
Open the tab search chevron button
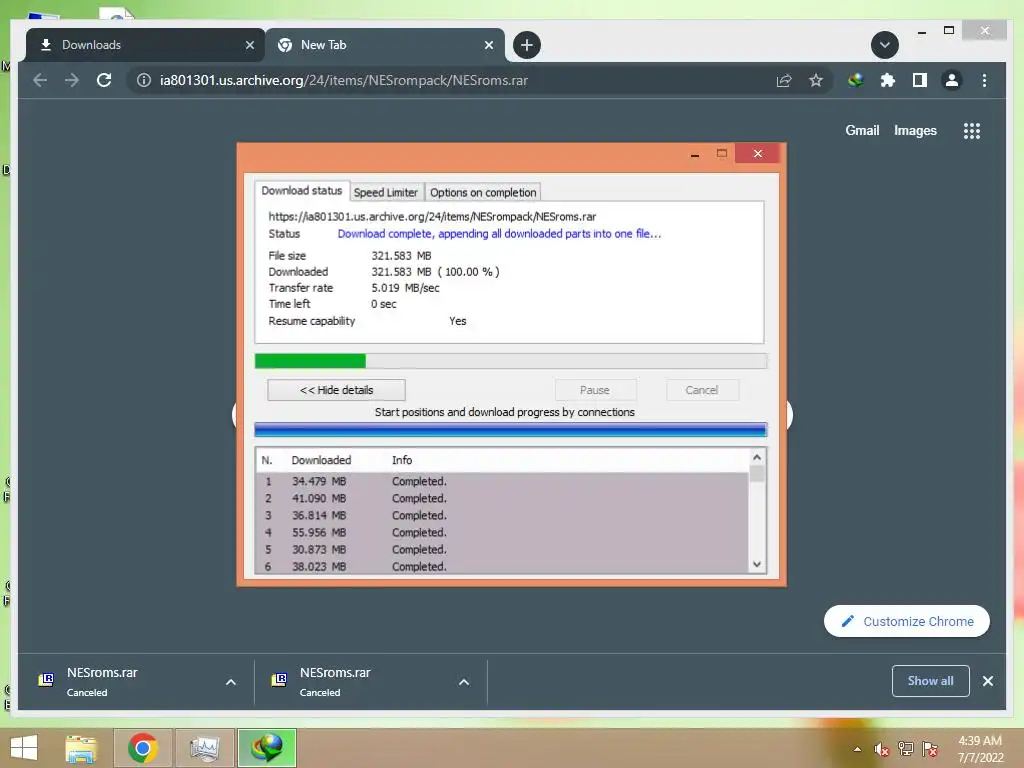coord(885,45)
